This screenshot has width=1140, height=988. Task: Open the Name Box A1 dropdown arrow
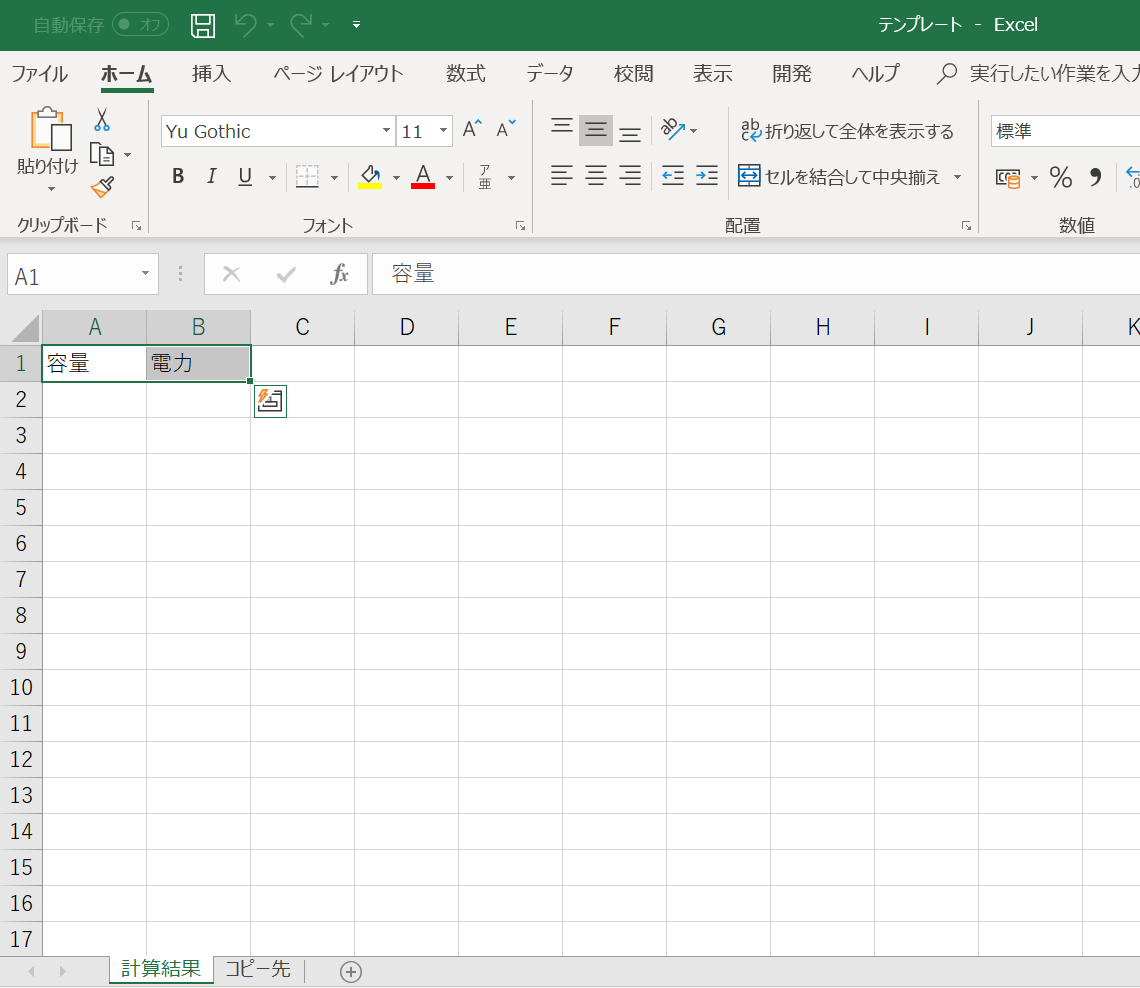click(x=145, y=274)
